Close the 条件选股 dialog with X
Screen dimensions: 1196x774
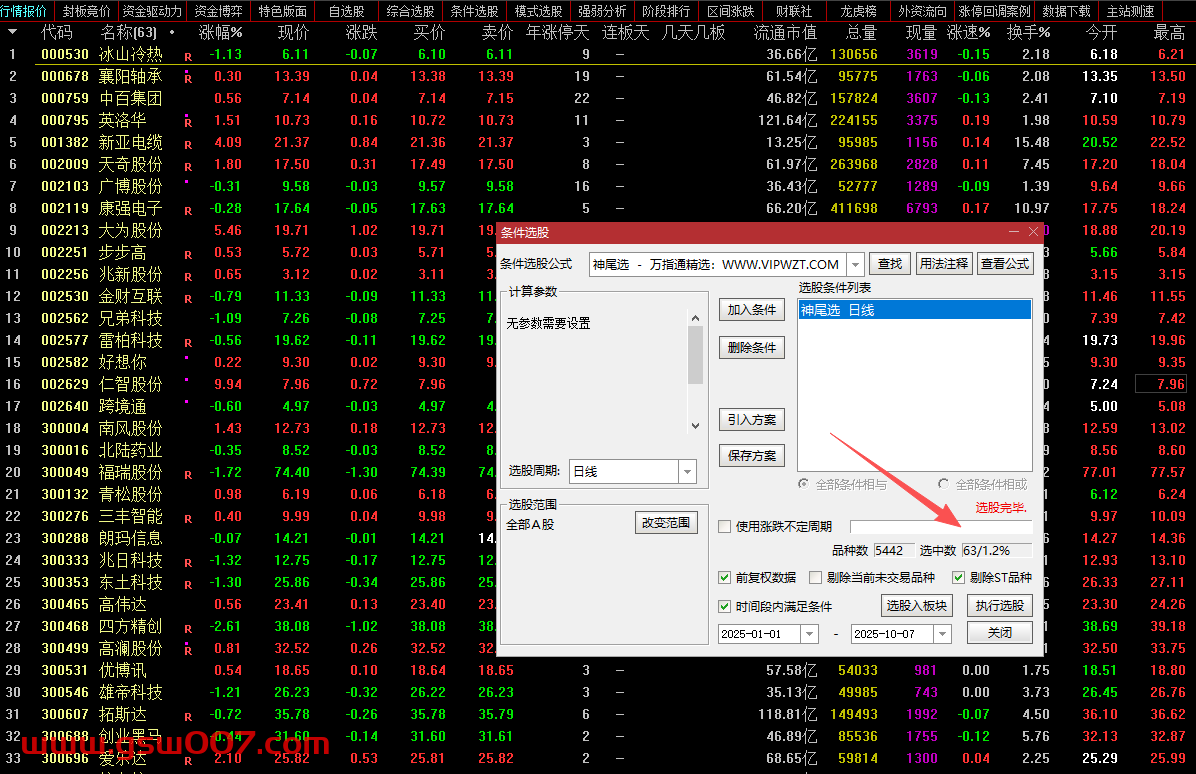pos(1034,232)
